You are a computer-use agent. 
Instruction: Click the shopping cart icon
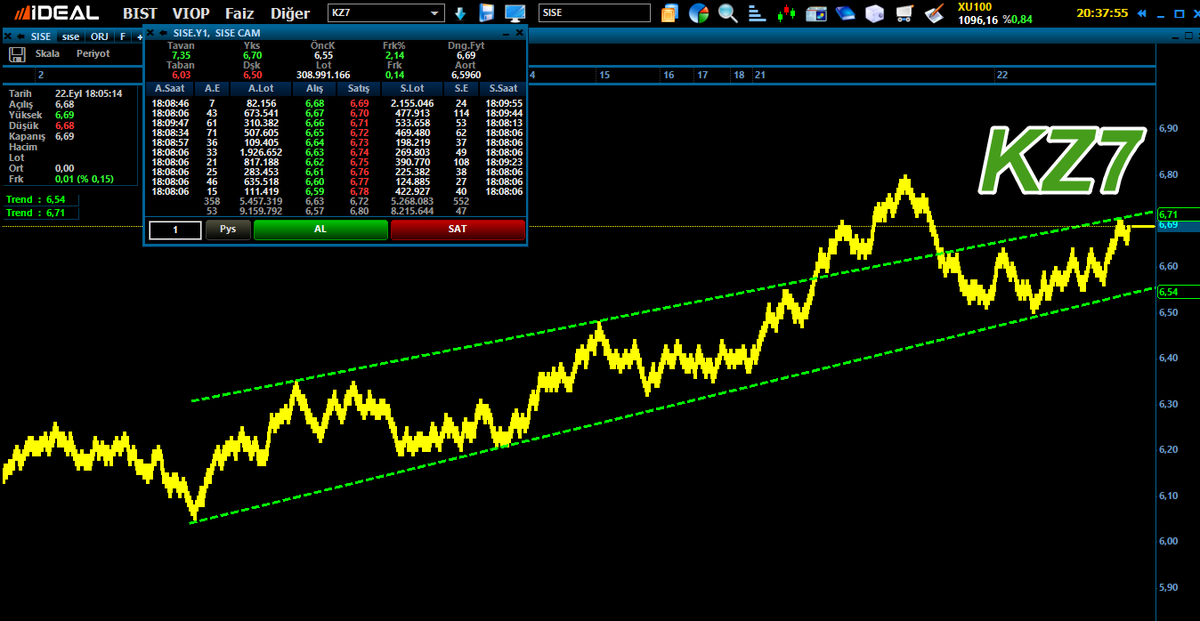click(905, 14)
